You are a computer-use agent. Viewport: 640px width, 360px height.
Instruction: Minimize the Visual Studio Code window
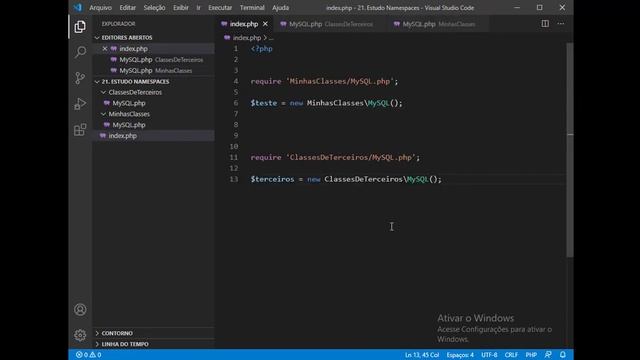517,7
